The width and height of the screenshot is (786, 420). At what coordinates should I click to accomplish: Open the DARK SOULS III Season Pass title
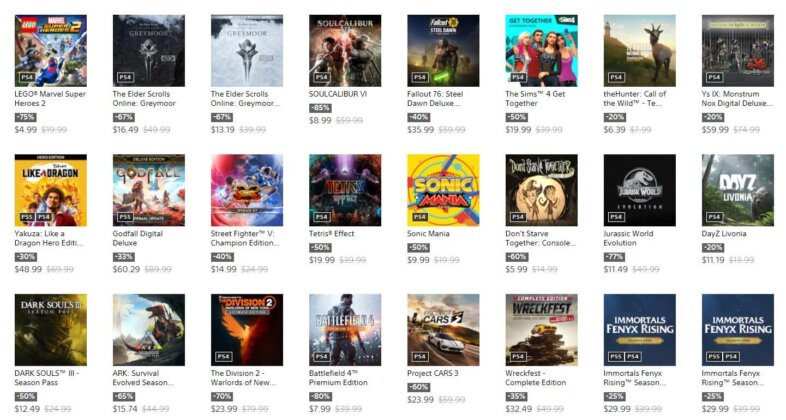click(x=47, y=378)
